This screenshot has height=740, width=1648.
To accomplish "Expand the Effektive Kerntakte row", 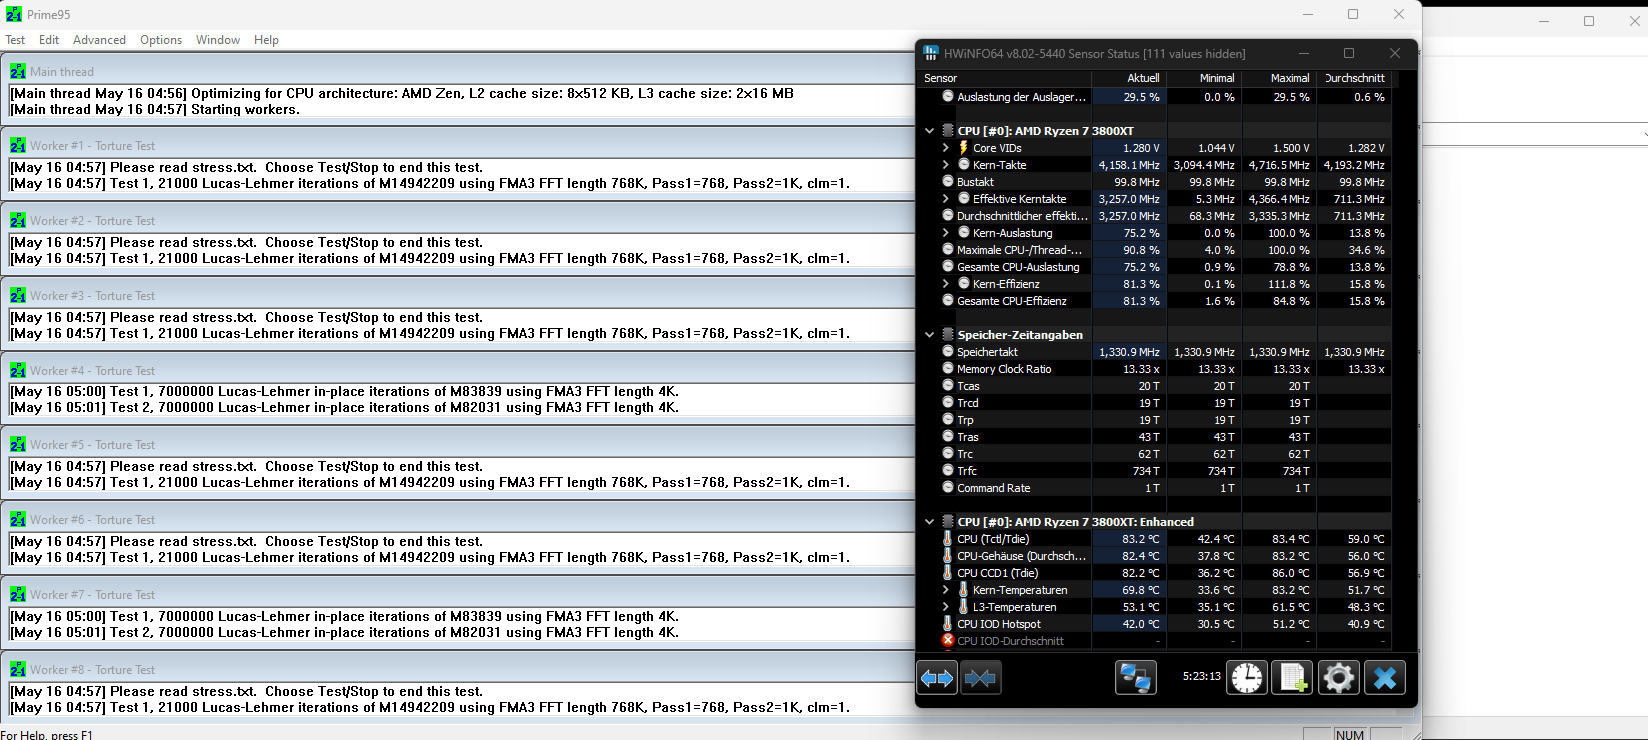I will point(946,199).
